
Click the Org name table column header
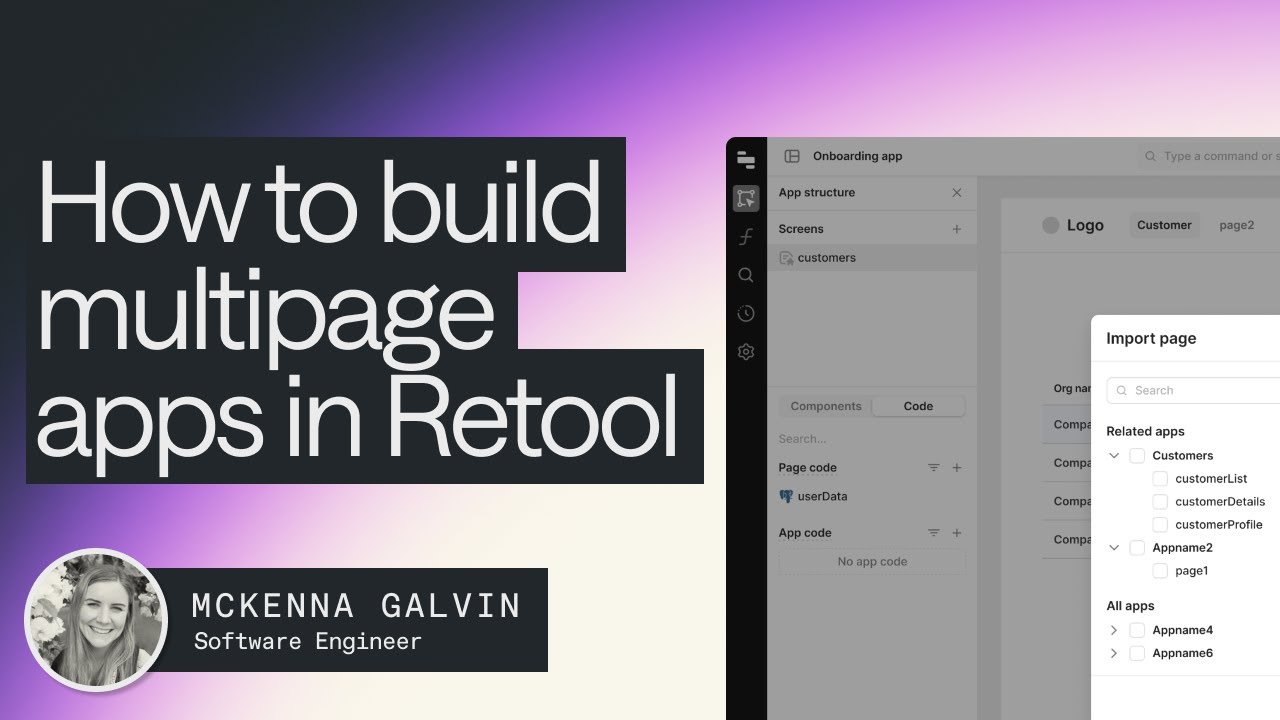click(x=1071, y=388)
